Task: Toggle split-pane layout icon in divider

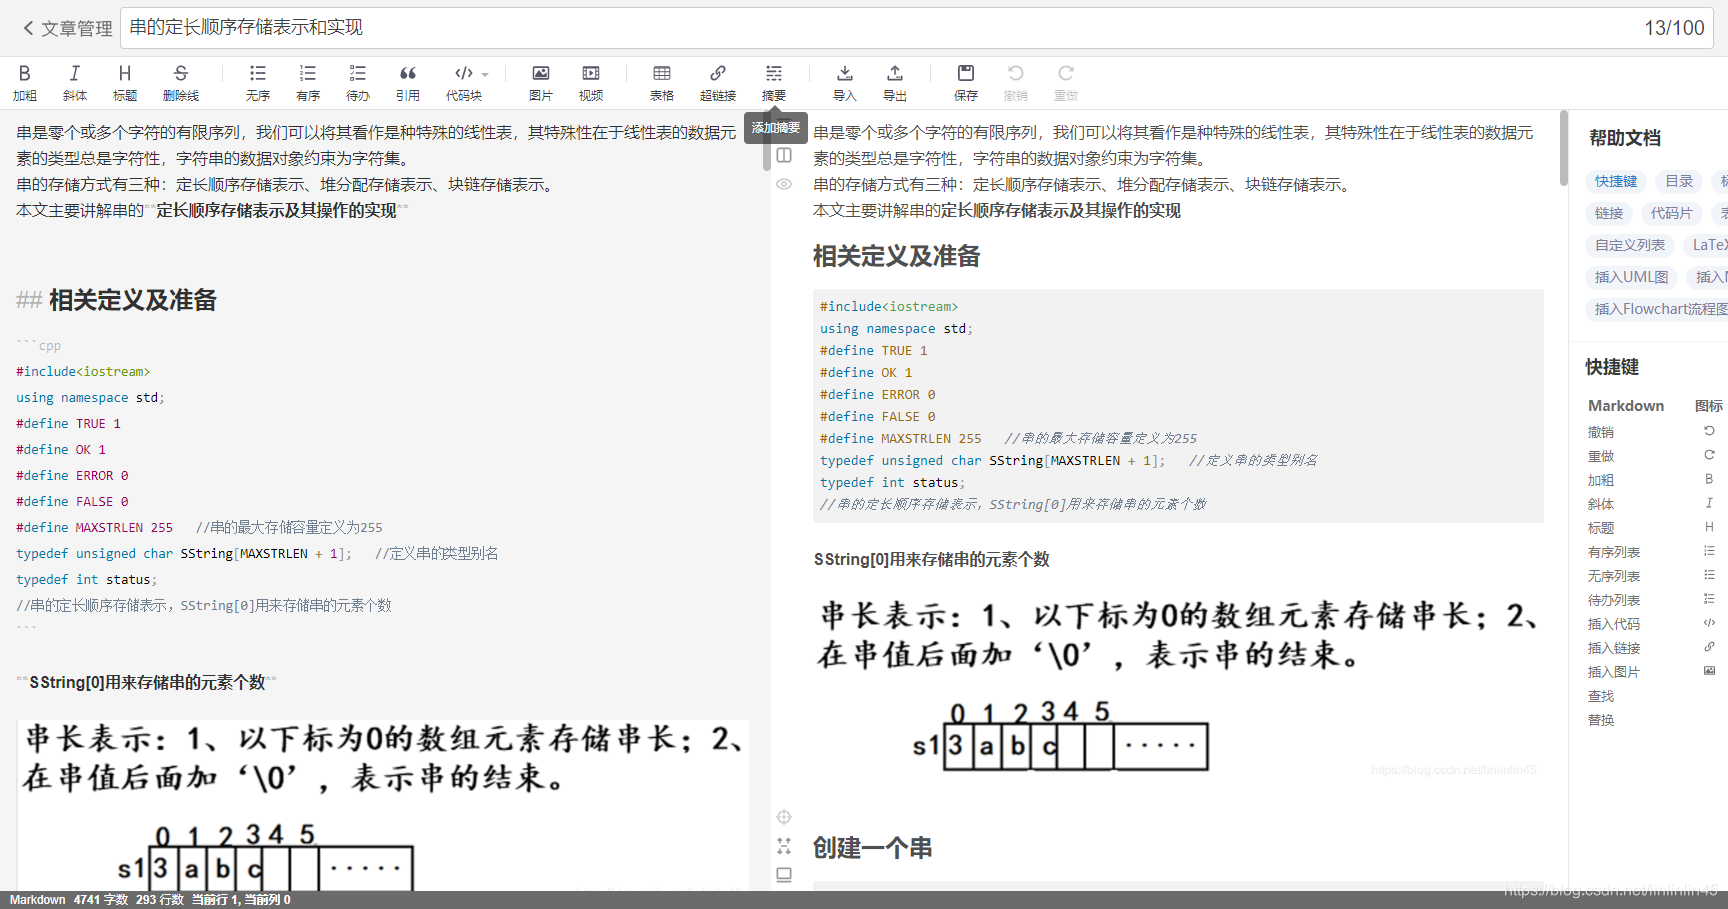Action: click(784, 155)
